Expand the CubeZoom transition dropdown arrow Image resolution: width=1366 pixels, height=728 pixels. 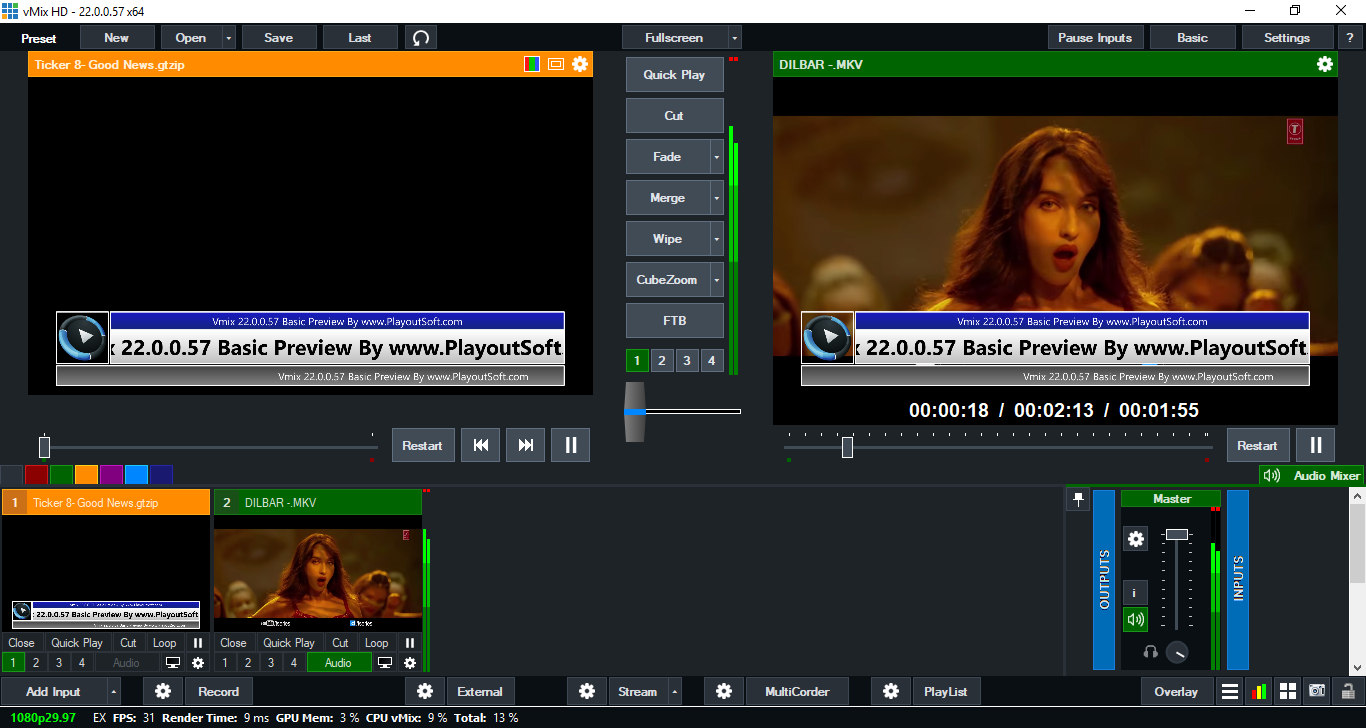(716, 280)
